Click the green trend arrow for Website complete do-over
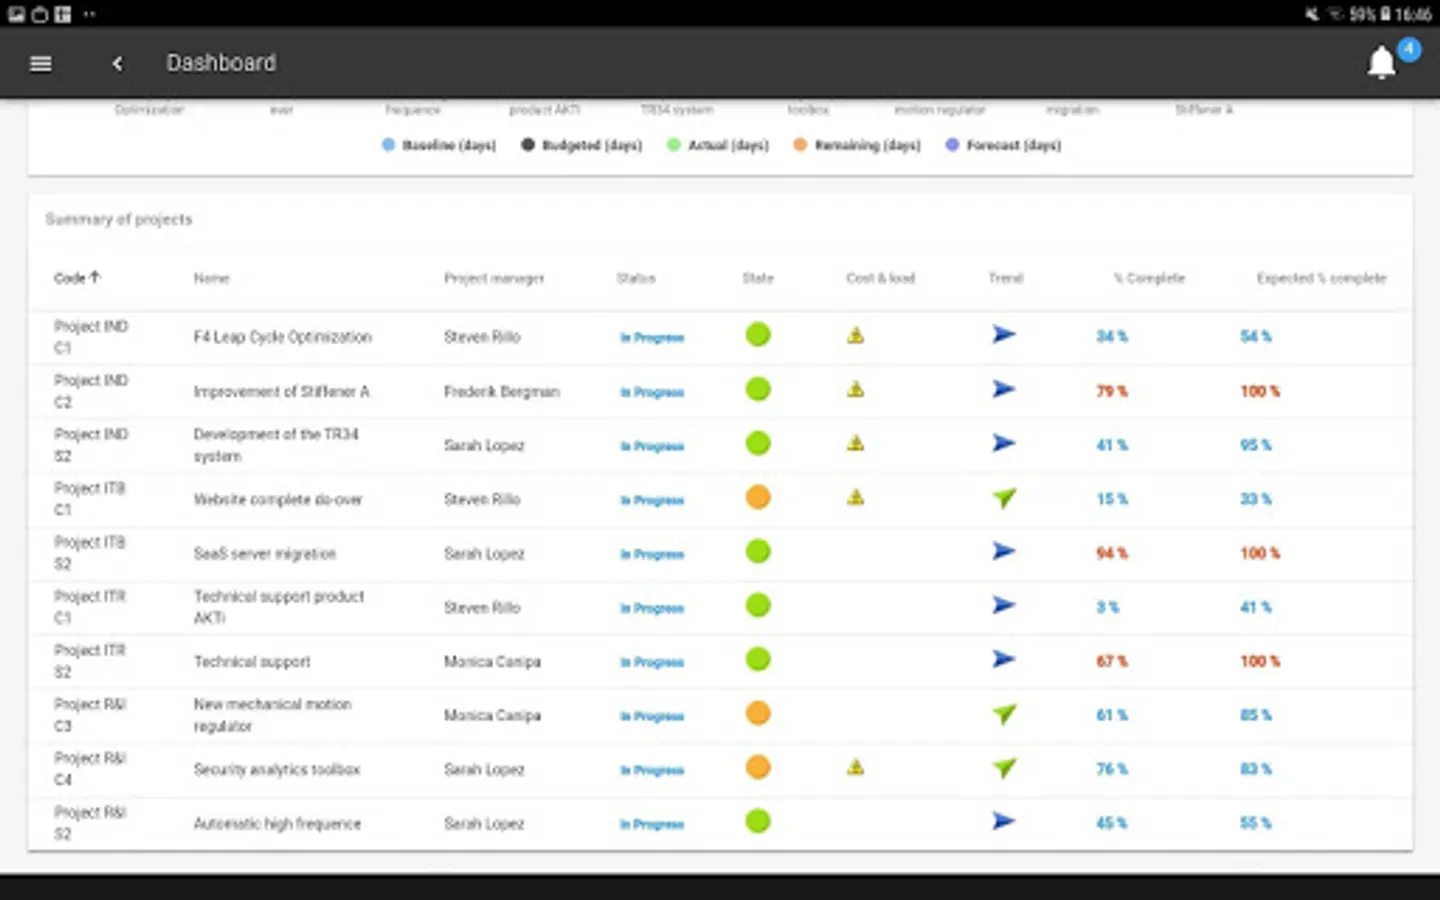The width and height of the screenshot is (1440, 900). click(1004, 497)
